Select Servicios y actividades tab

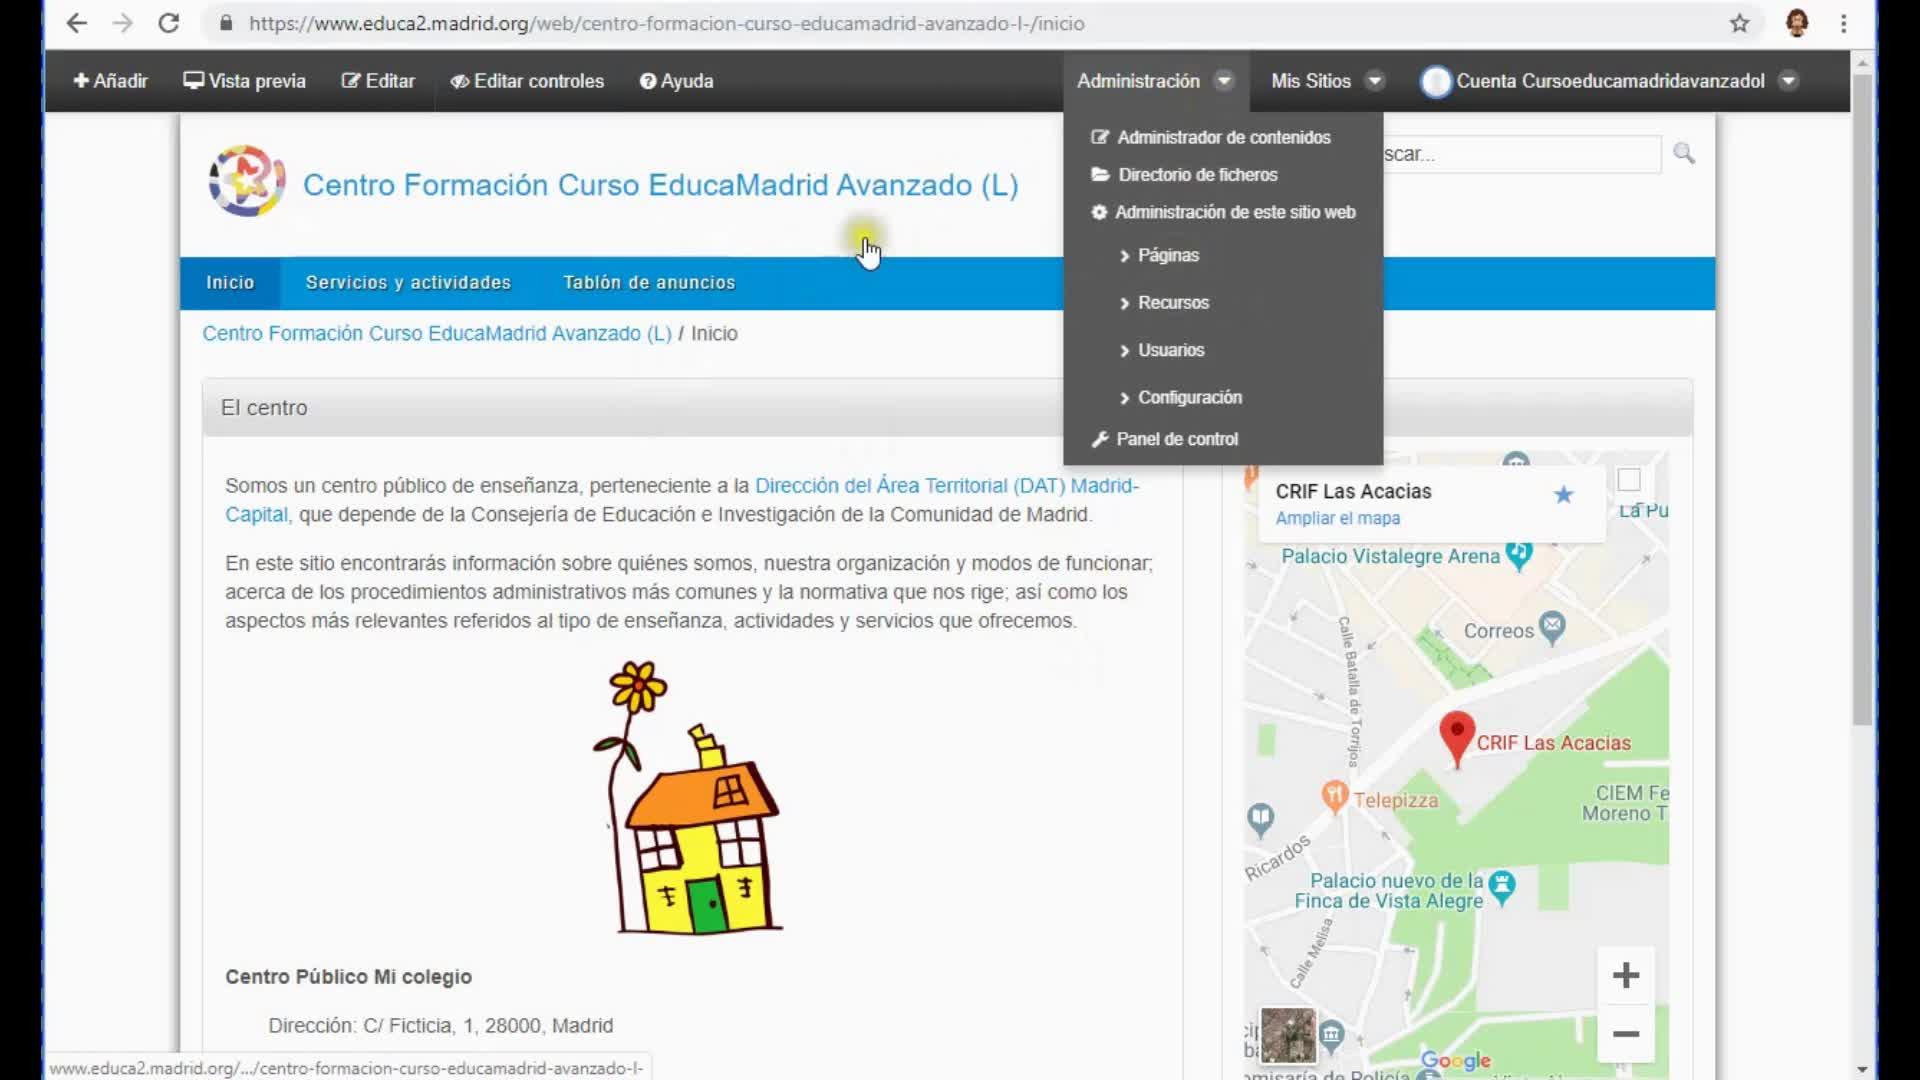[x=408, y=283]
